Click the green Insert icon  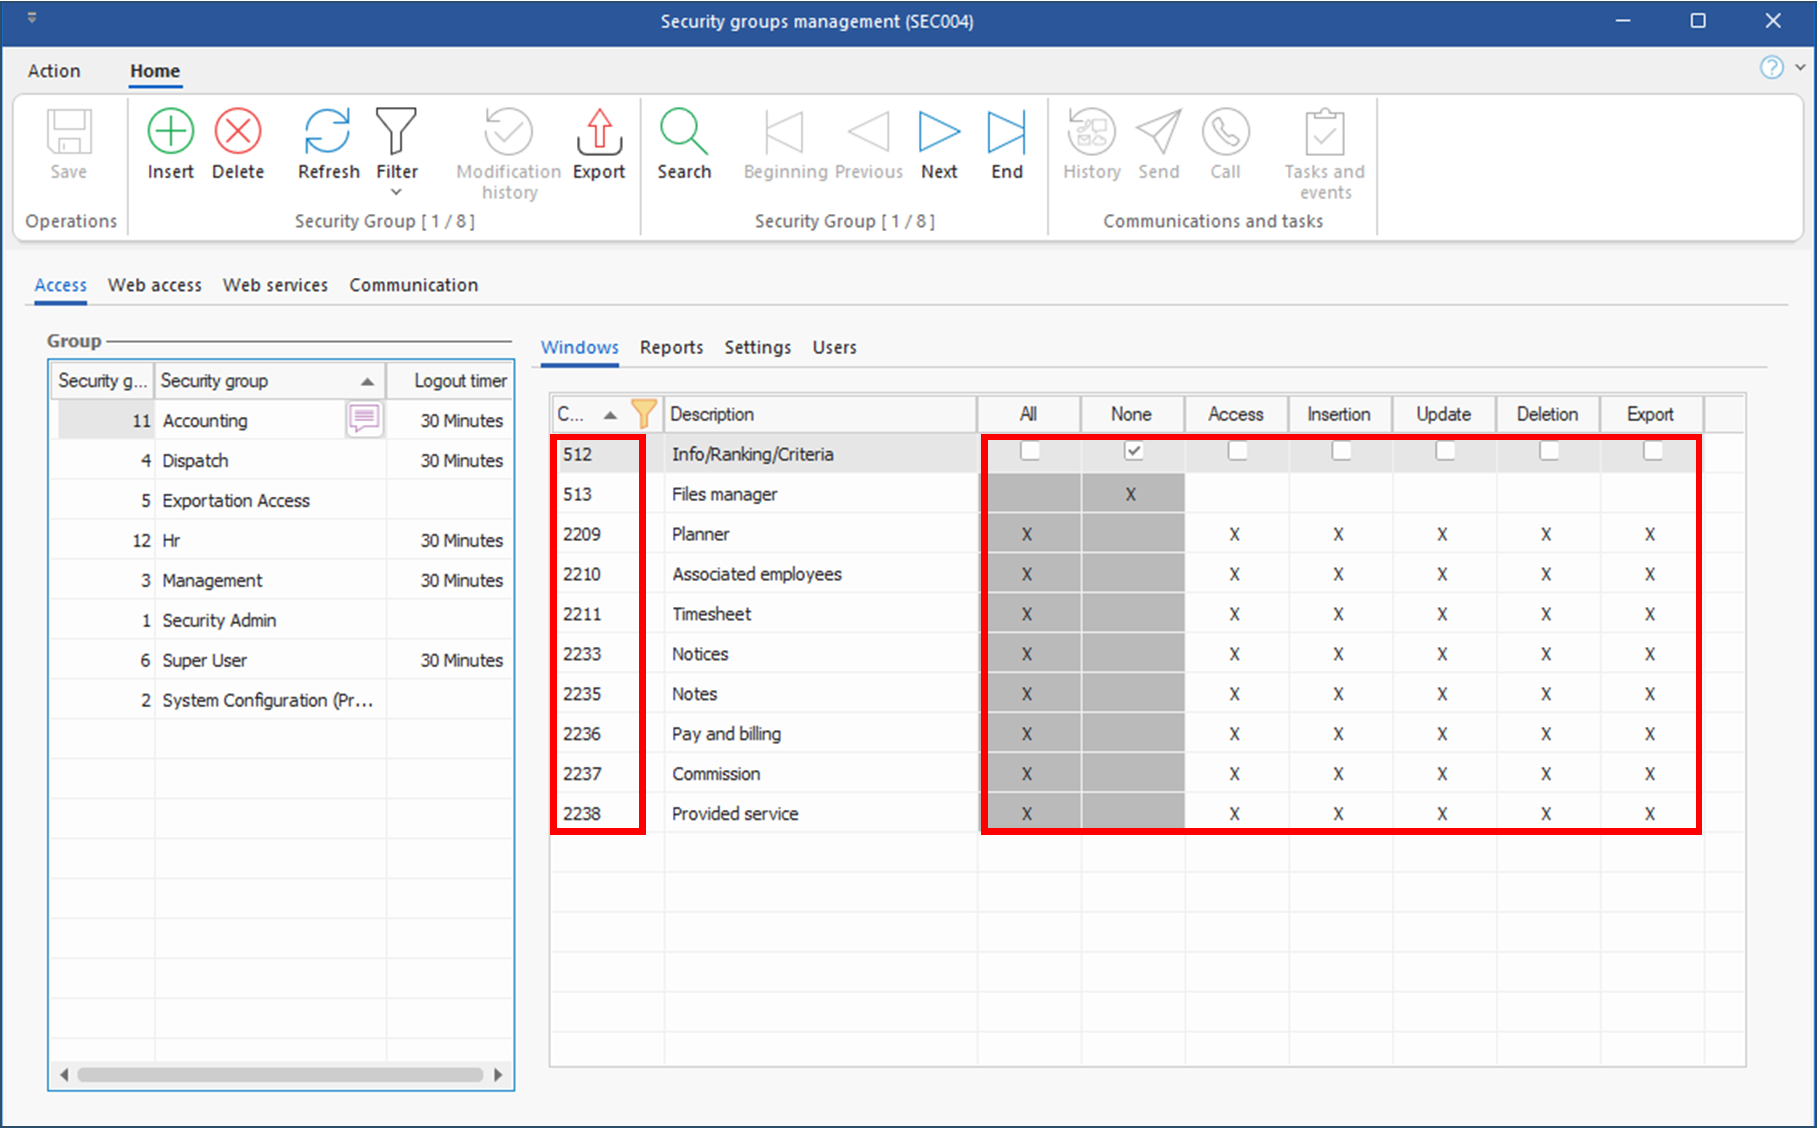170,132
